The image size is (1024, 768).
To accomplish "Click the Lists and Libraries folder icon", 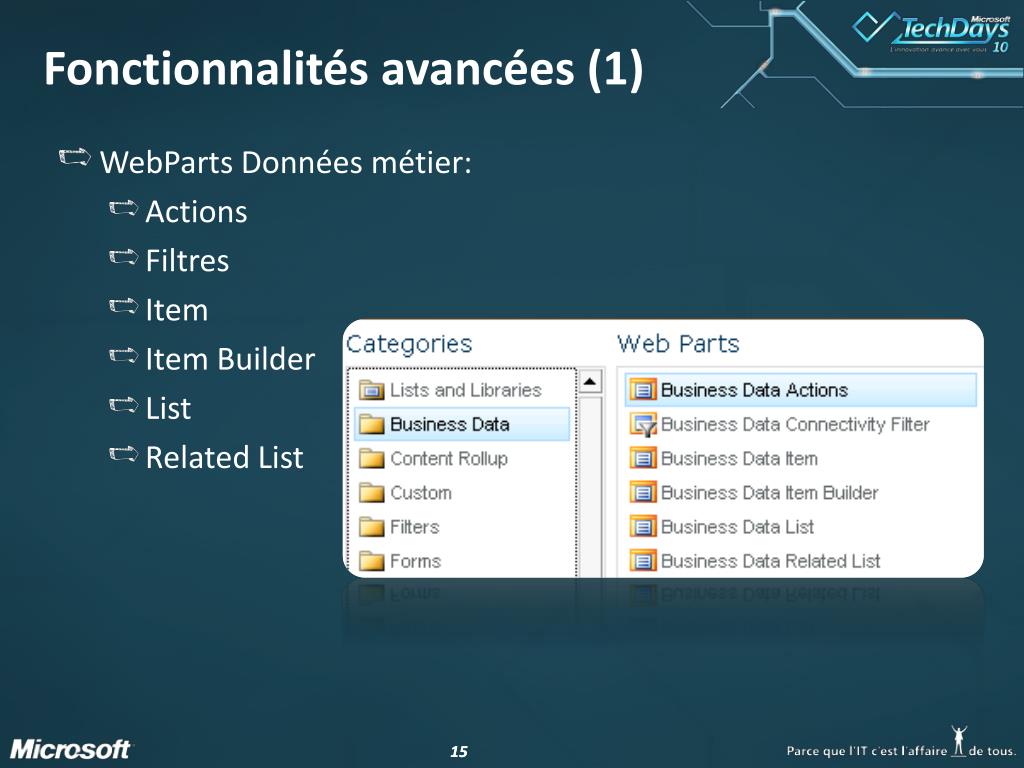I will click(372, 391).
